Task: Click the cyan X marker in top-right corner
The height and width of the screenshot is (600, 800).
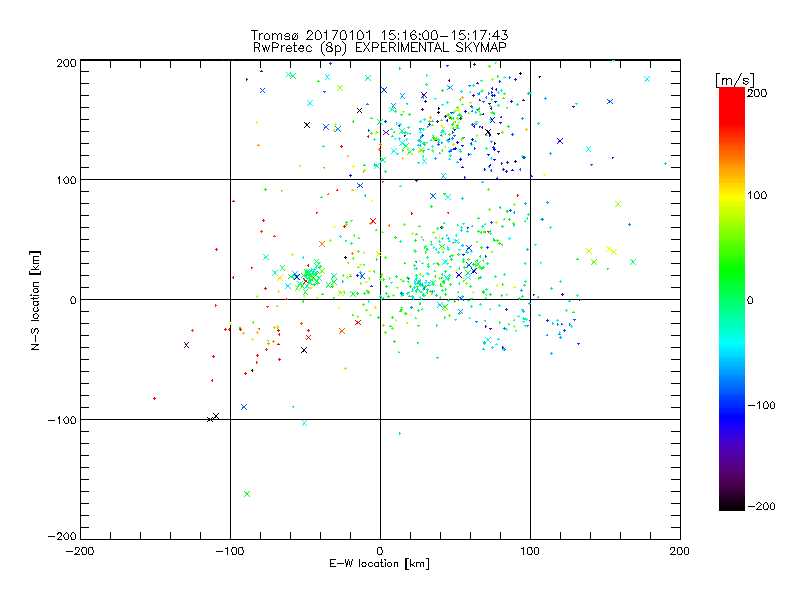Action: pos(647,79)
